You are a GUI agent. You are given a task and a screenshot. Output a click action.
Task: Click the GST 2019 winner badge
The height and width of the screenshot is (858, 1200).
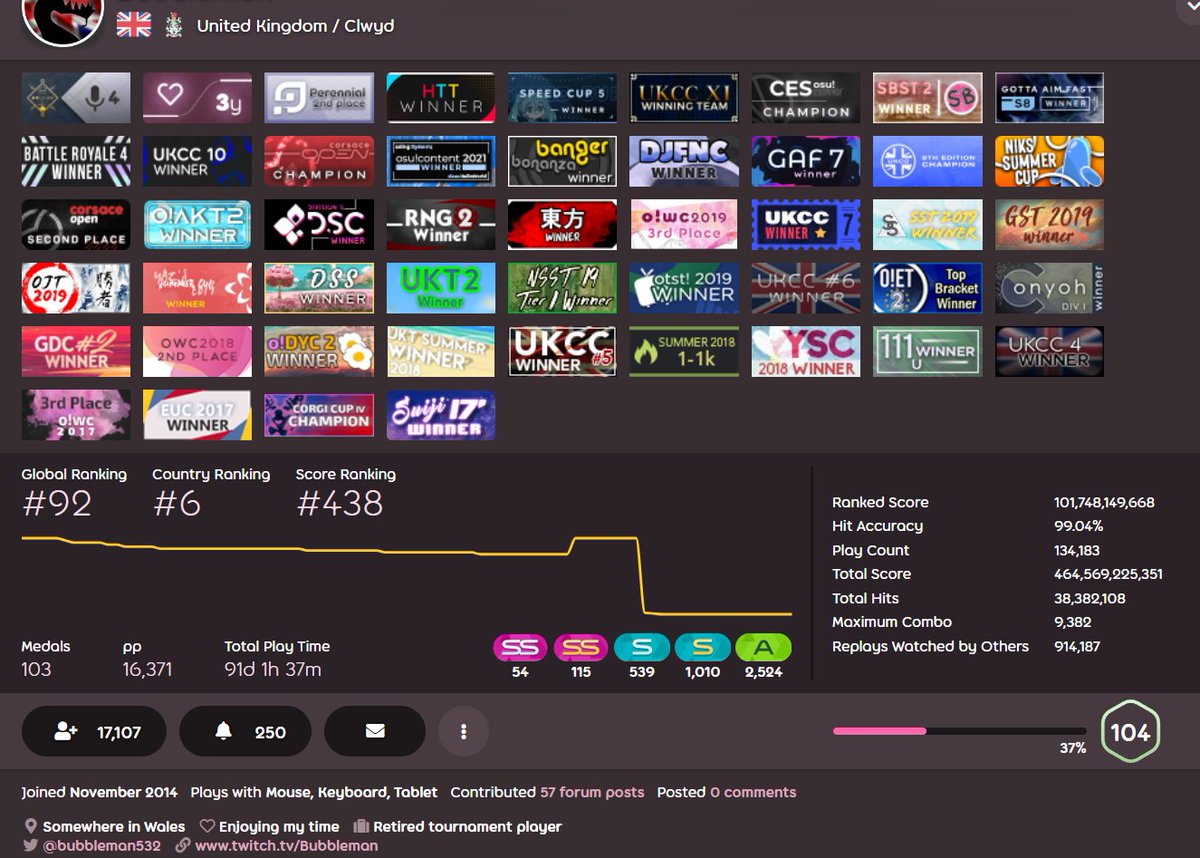[x=1049, y=225]
